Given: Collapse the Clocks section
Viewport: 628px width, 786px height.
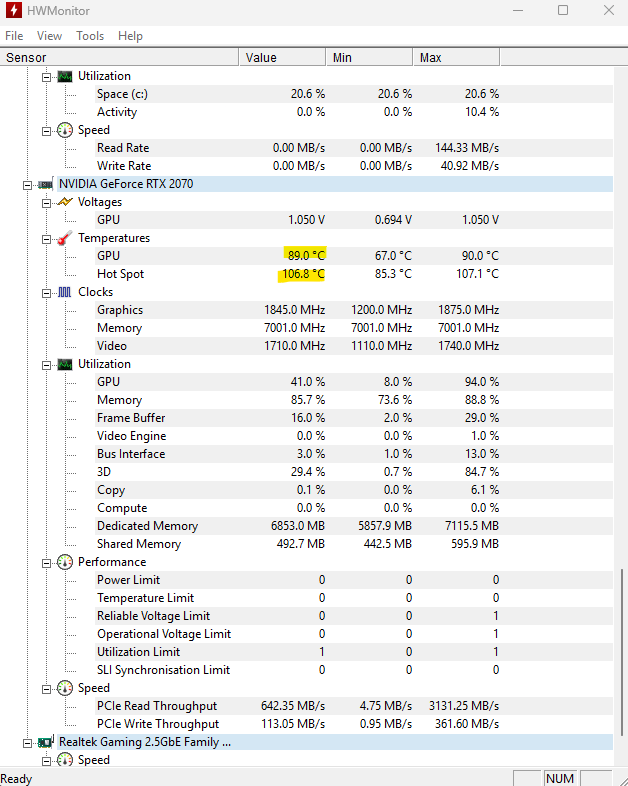Looking at the screenshot, I should pyautogui.click(x=46, y=293).
